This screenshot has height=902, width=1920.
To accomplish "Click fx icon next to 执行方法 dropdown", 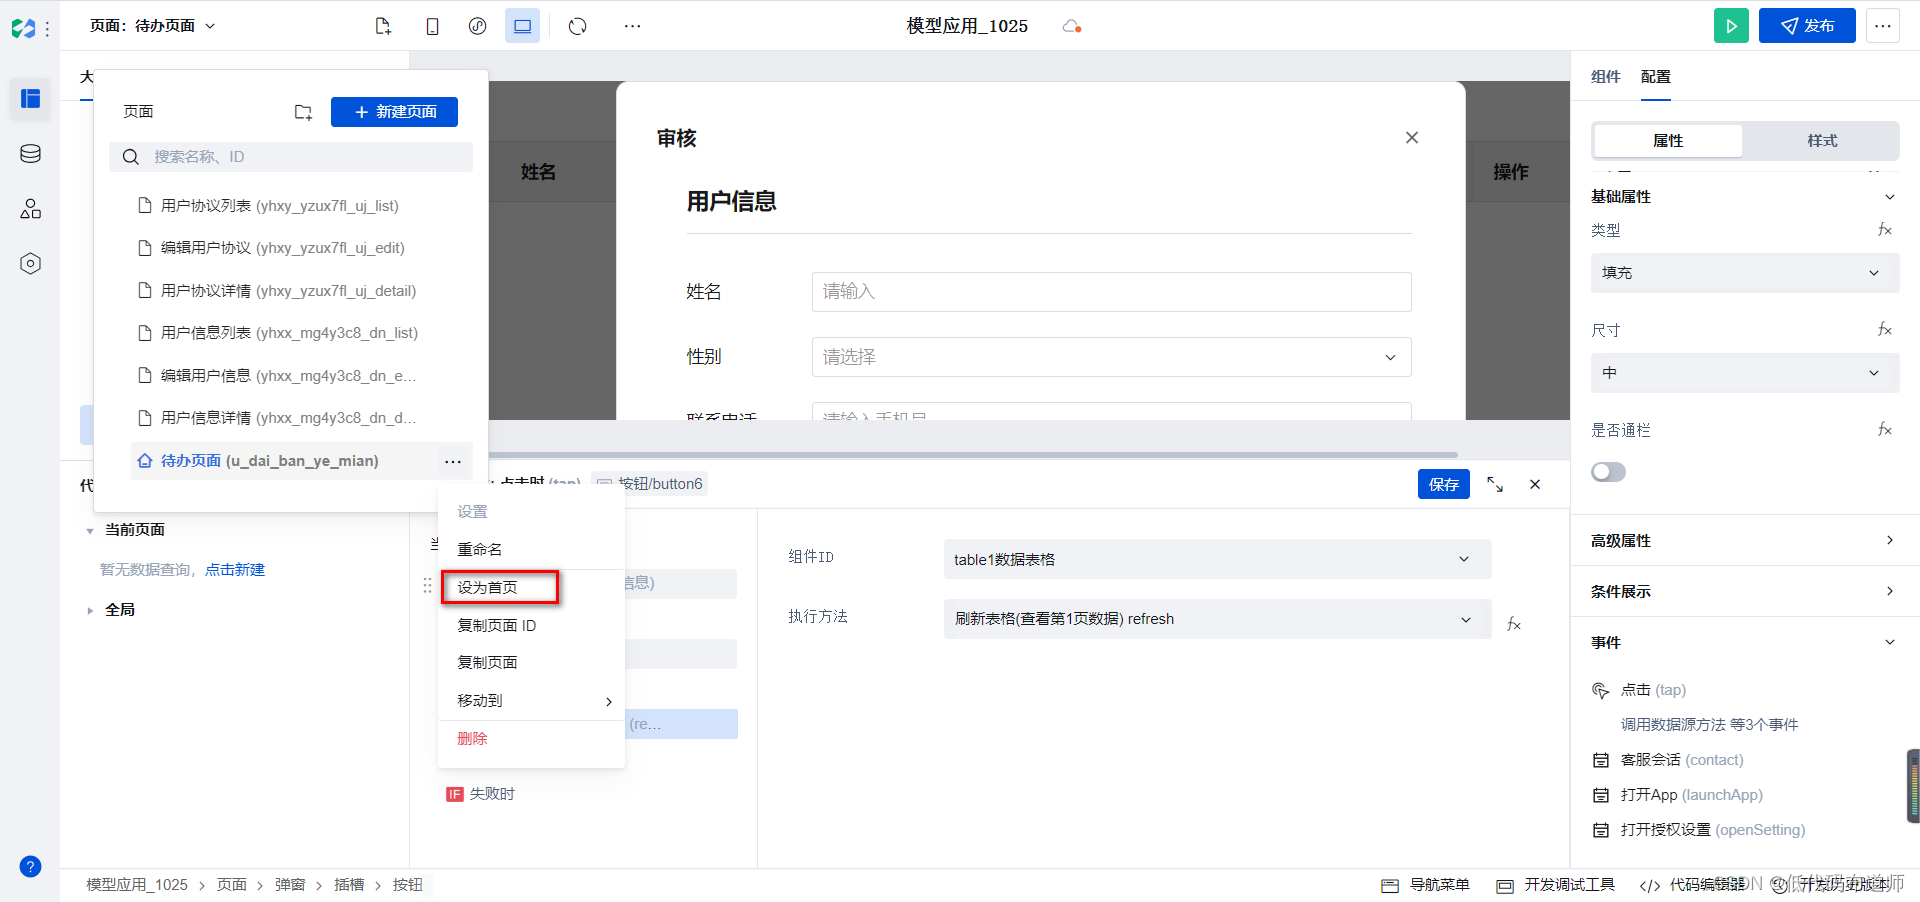I will point(1514,624).
